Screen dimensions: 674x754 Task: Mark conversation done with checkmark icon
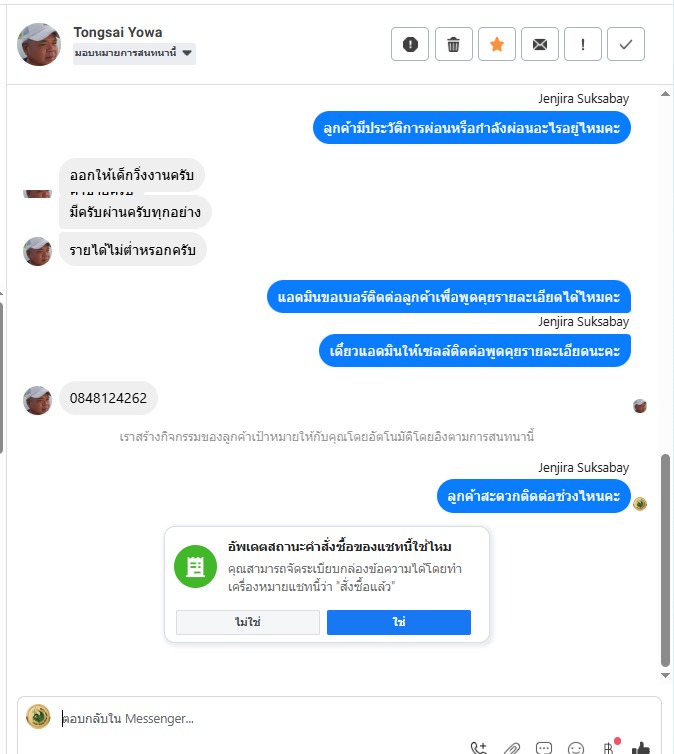[x=625, y=44]
